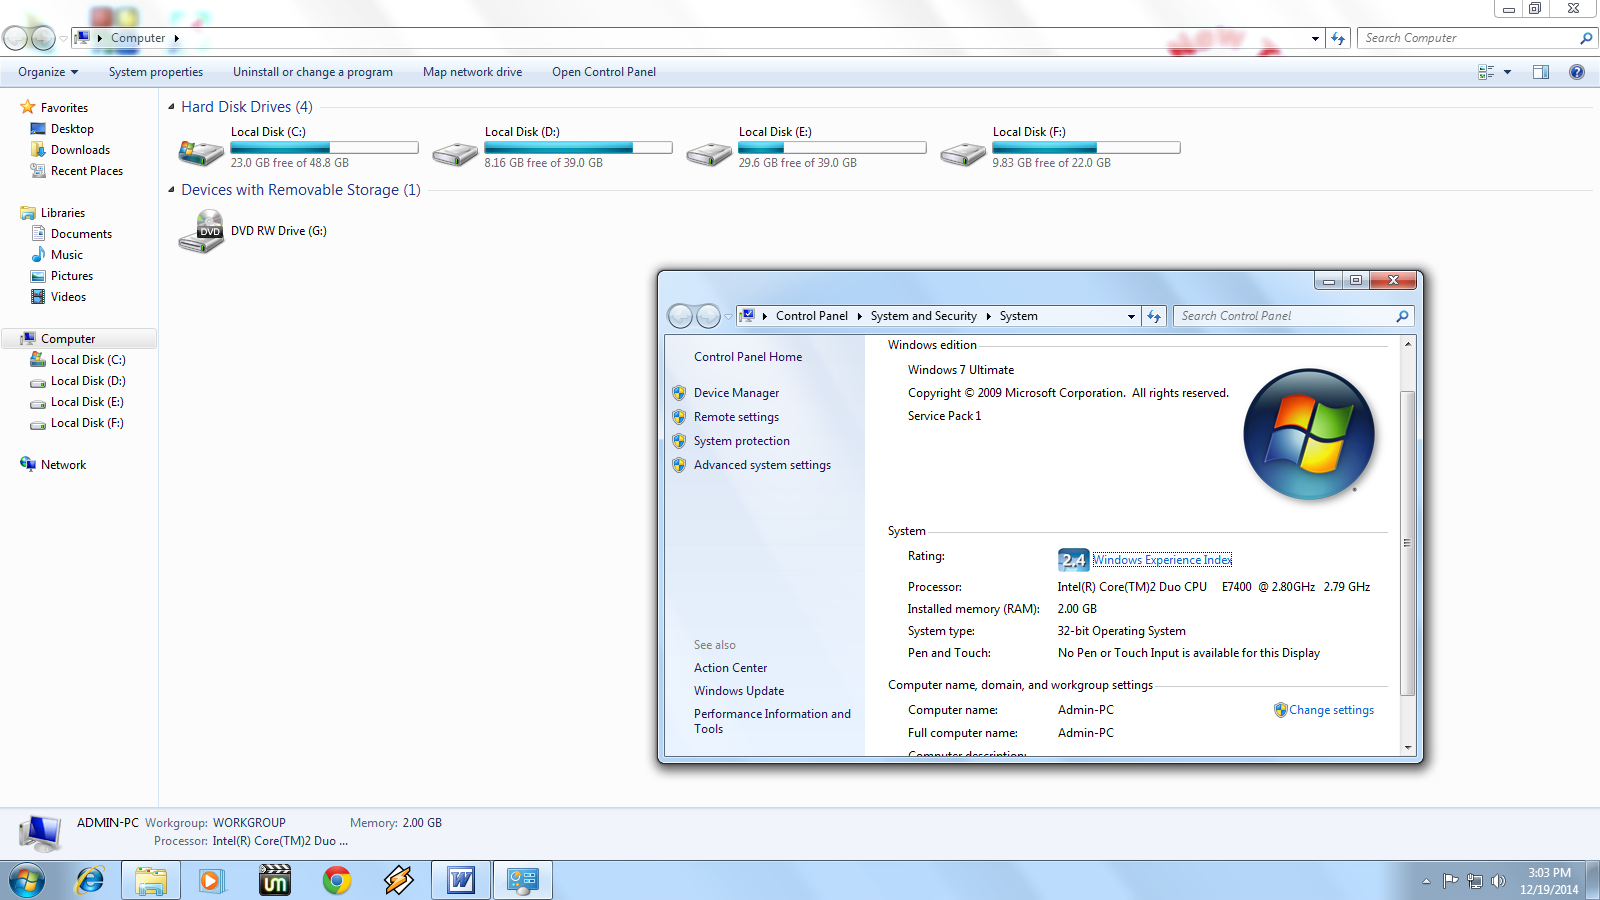Open change your view icon
The height and width of the screenshot is (900, 1600).
click(x=1486, y=72)
